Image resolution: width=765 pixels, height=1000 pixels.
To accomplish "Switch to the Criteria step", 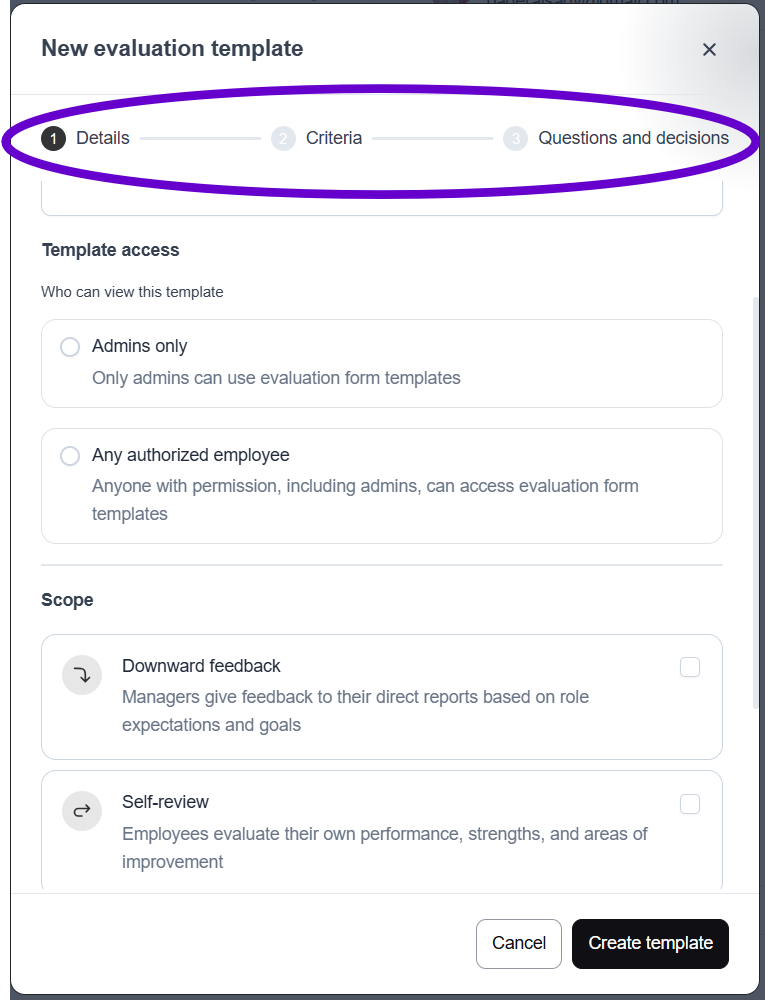I will (x=334, y=138).
